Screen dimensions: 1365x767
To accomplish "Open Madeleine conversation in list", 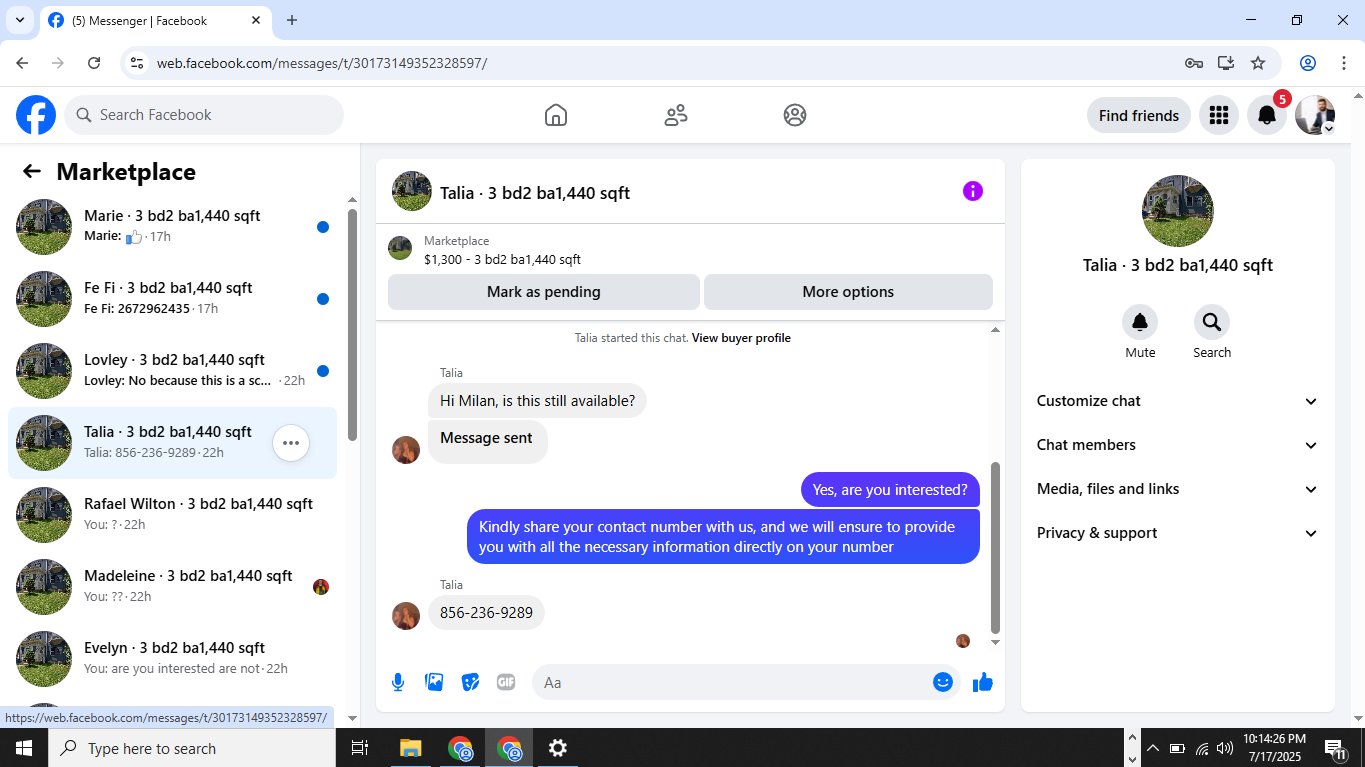I will tap(172, 587).
